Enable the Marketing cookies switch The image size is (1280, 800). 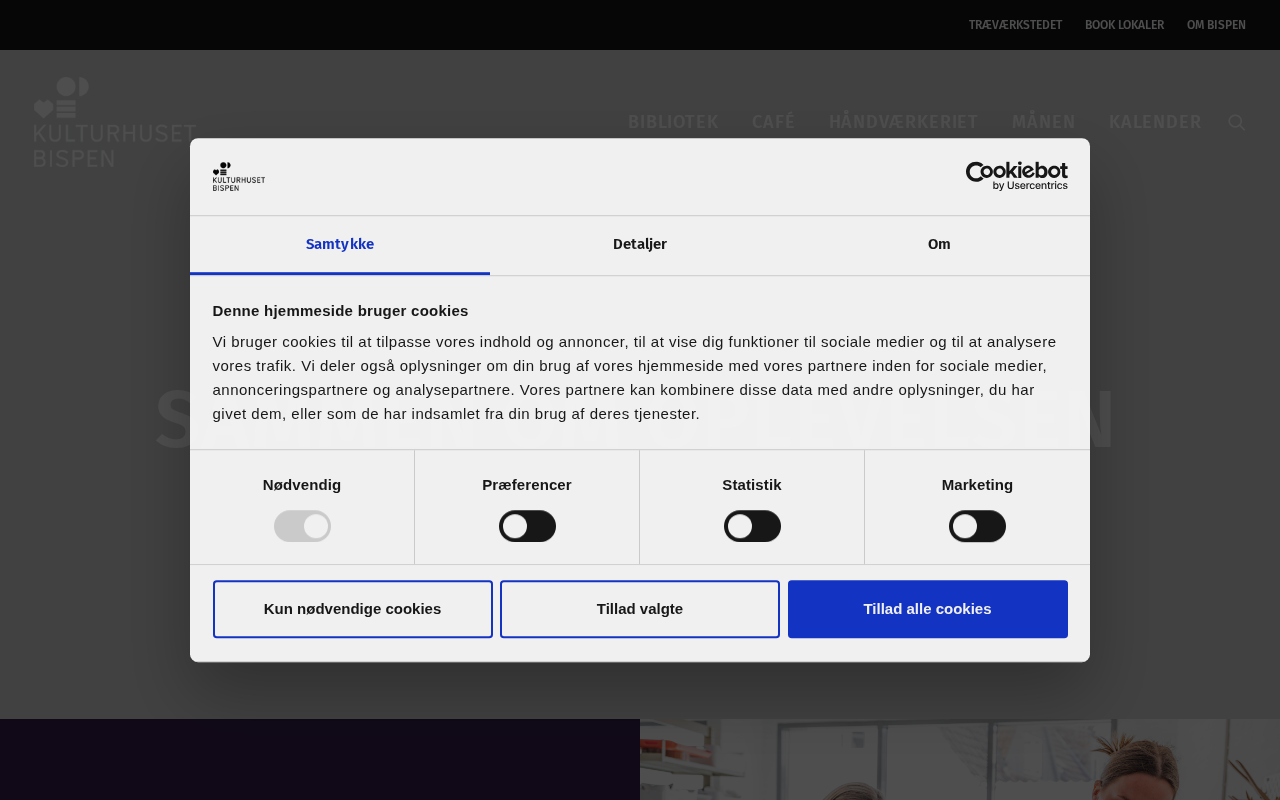[977, 526]
